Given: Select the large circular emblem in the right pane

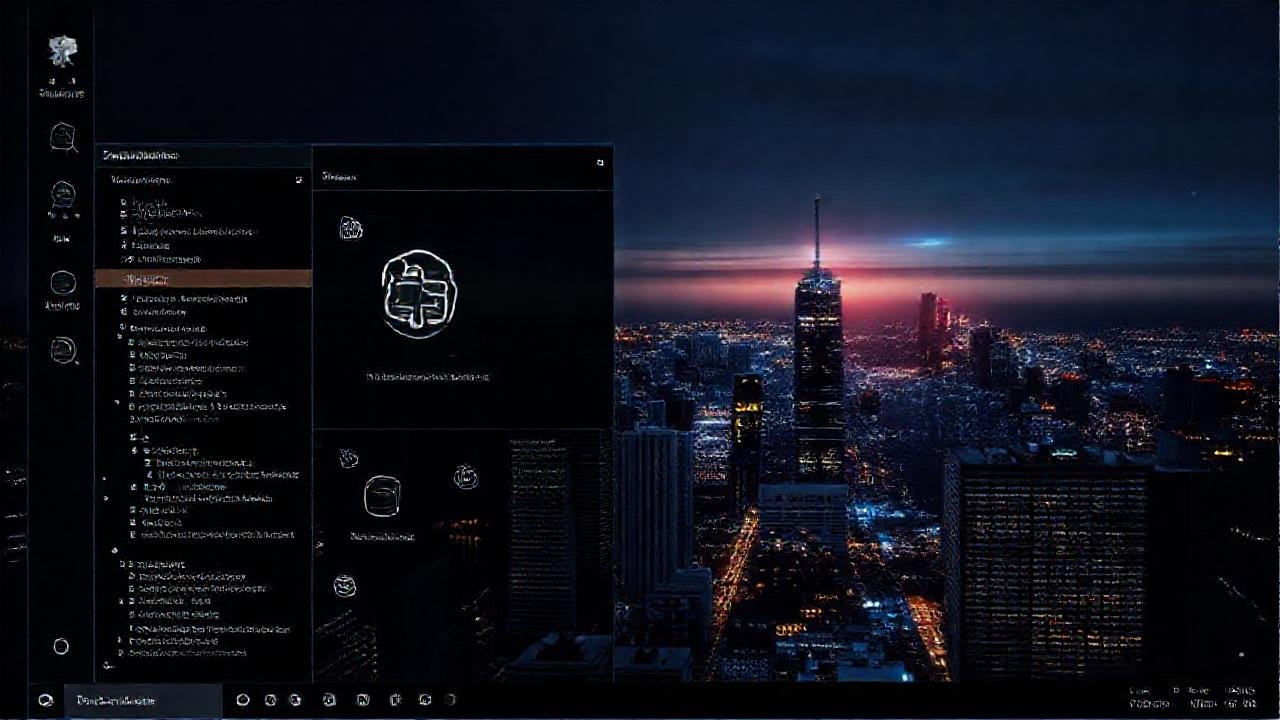Looking at the screenshot, I should pyautogui.click(x=418, y=294).
